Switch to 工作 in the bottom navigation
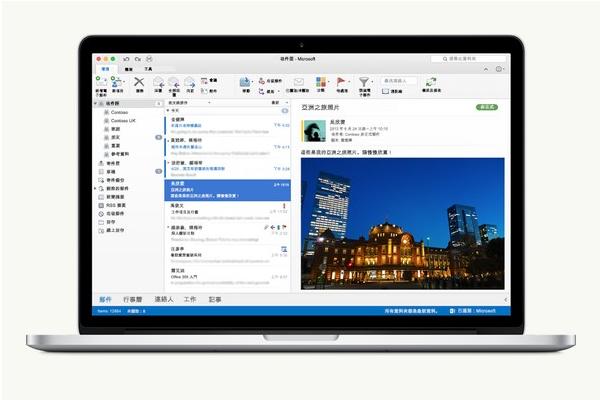The width and height of the screenshot is (600, 400). (x=190, y=299)
